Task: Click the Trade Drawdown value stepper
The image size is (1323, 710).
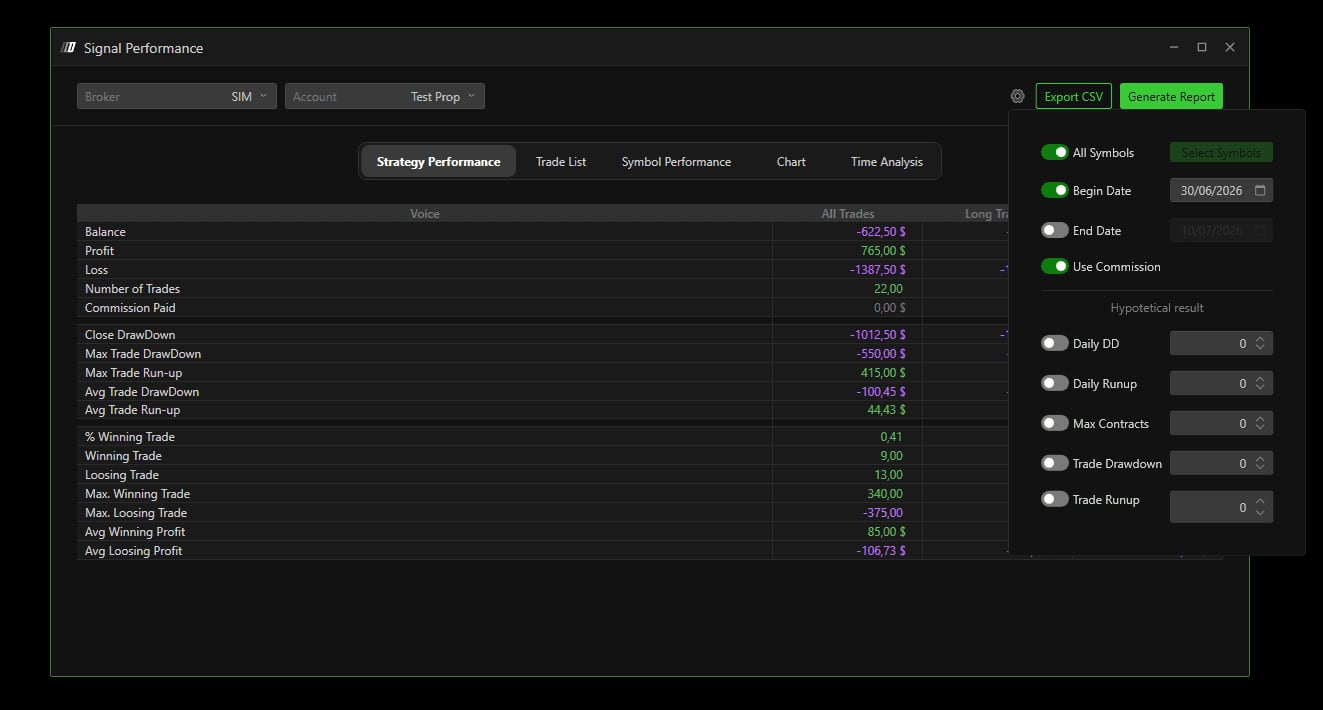Action: 1260,463
